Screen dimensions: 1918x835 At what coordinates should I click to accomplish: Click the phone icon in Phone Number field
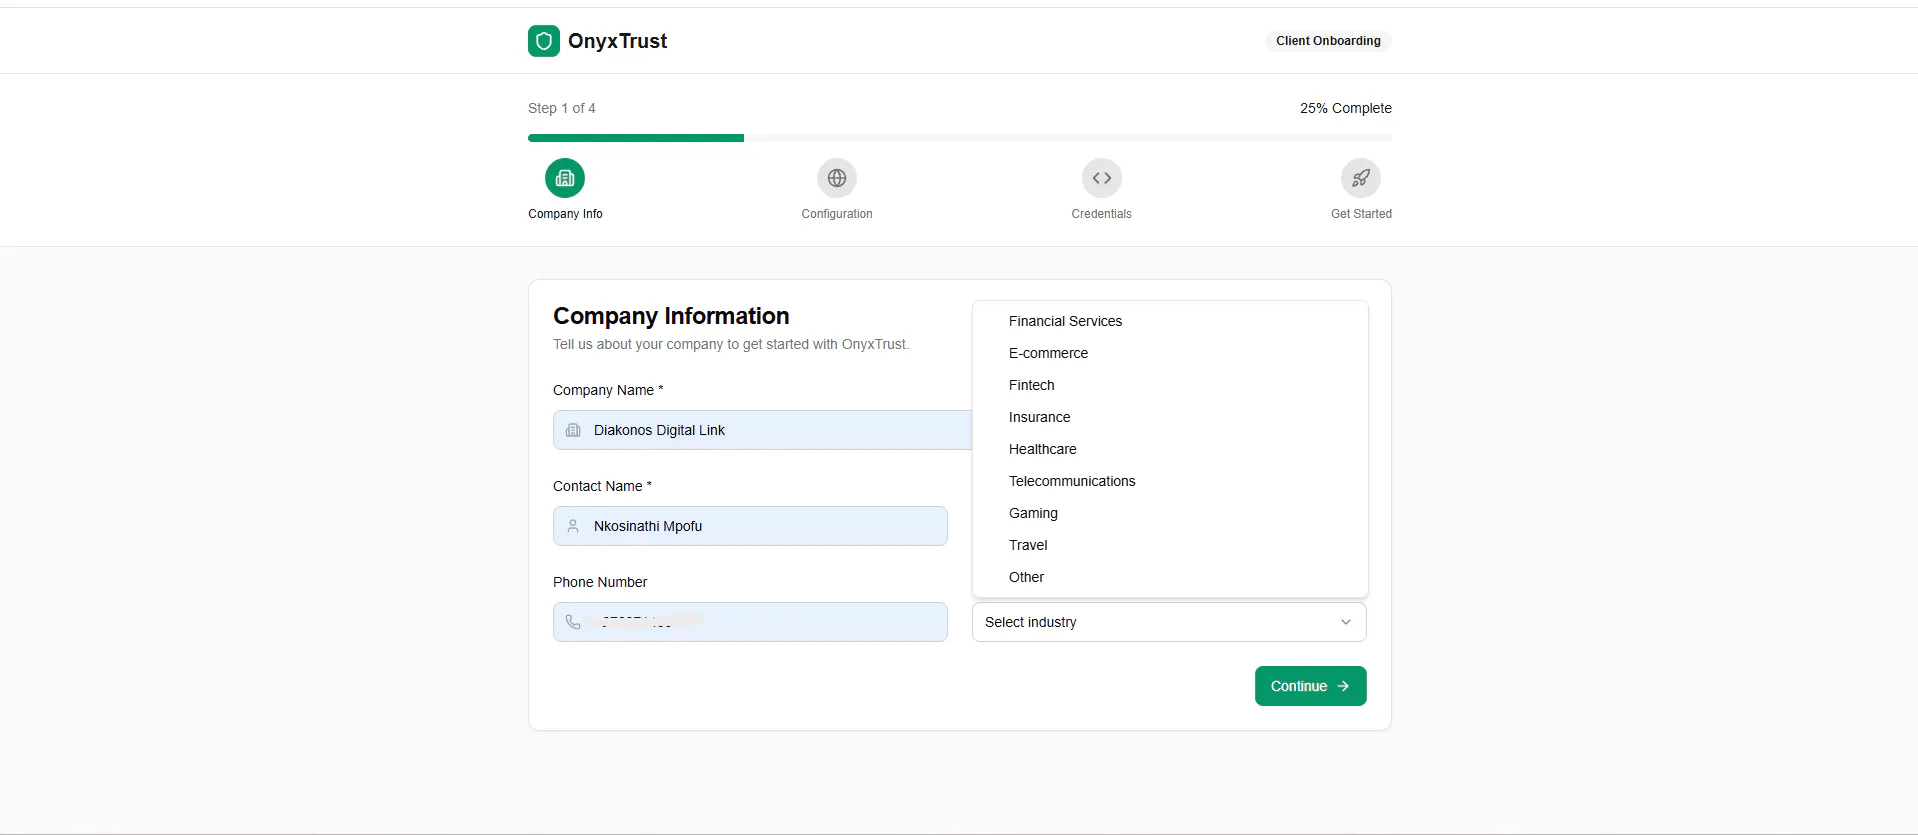pos(573,622)
